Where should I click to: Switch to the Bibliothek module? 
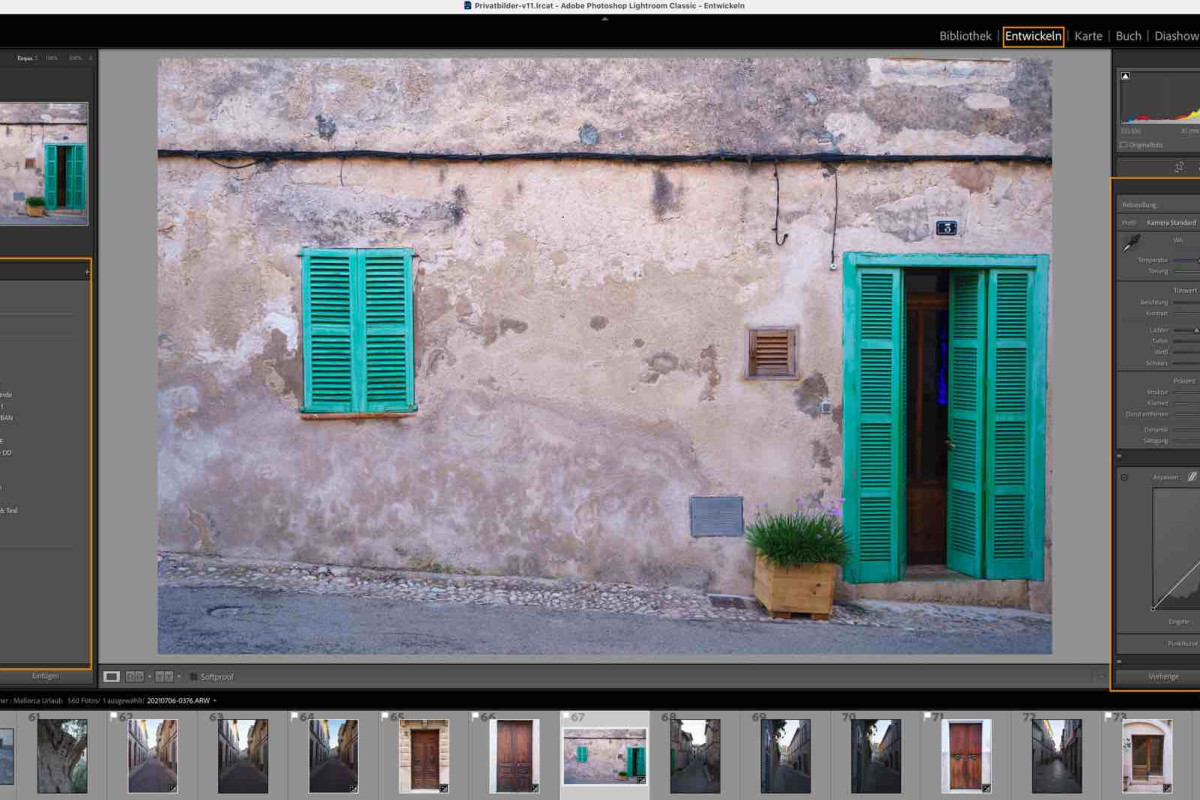(965, 36)
